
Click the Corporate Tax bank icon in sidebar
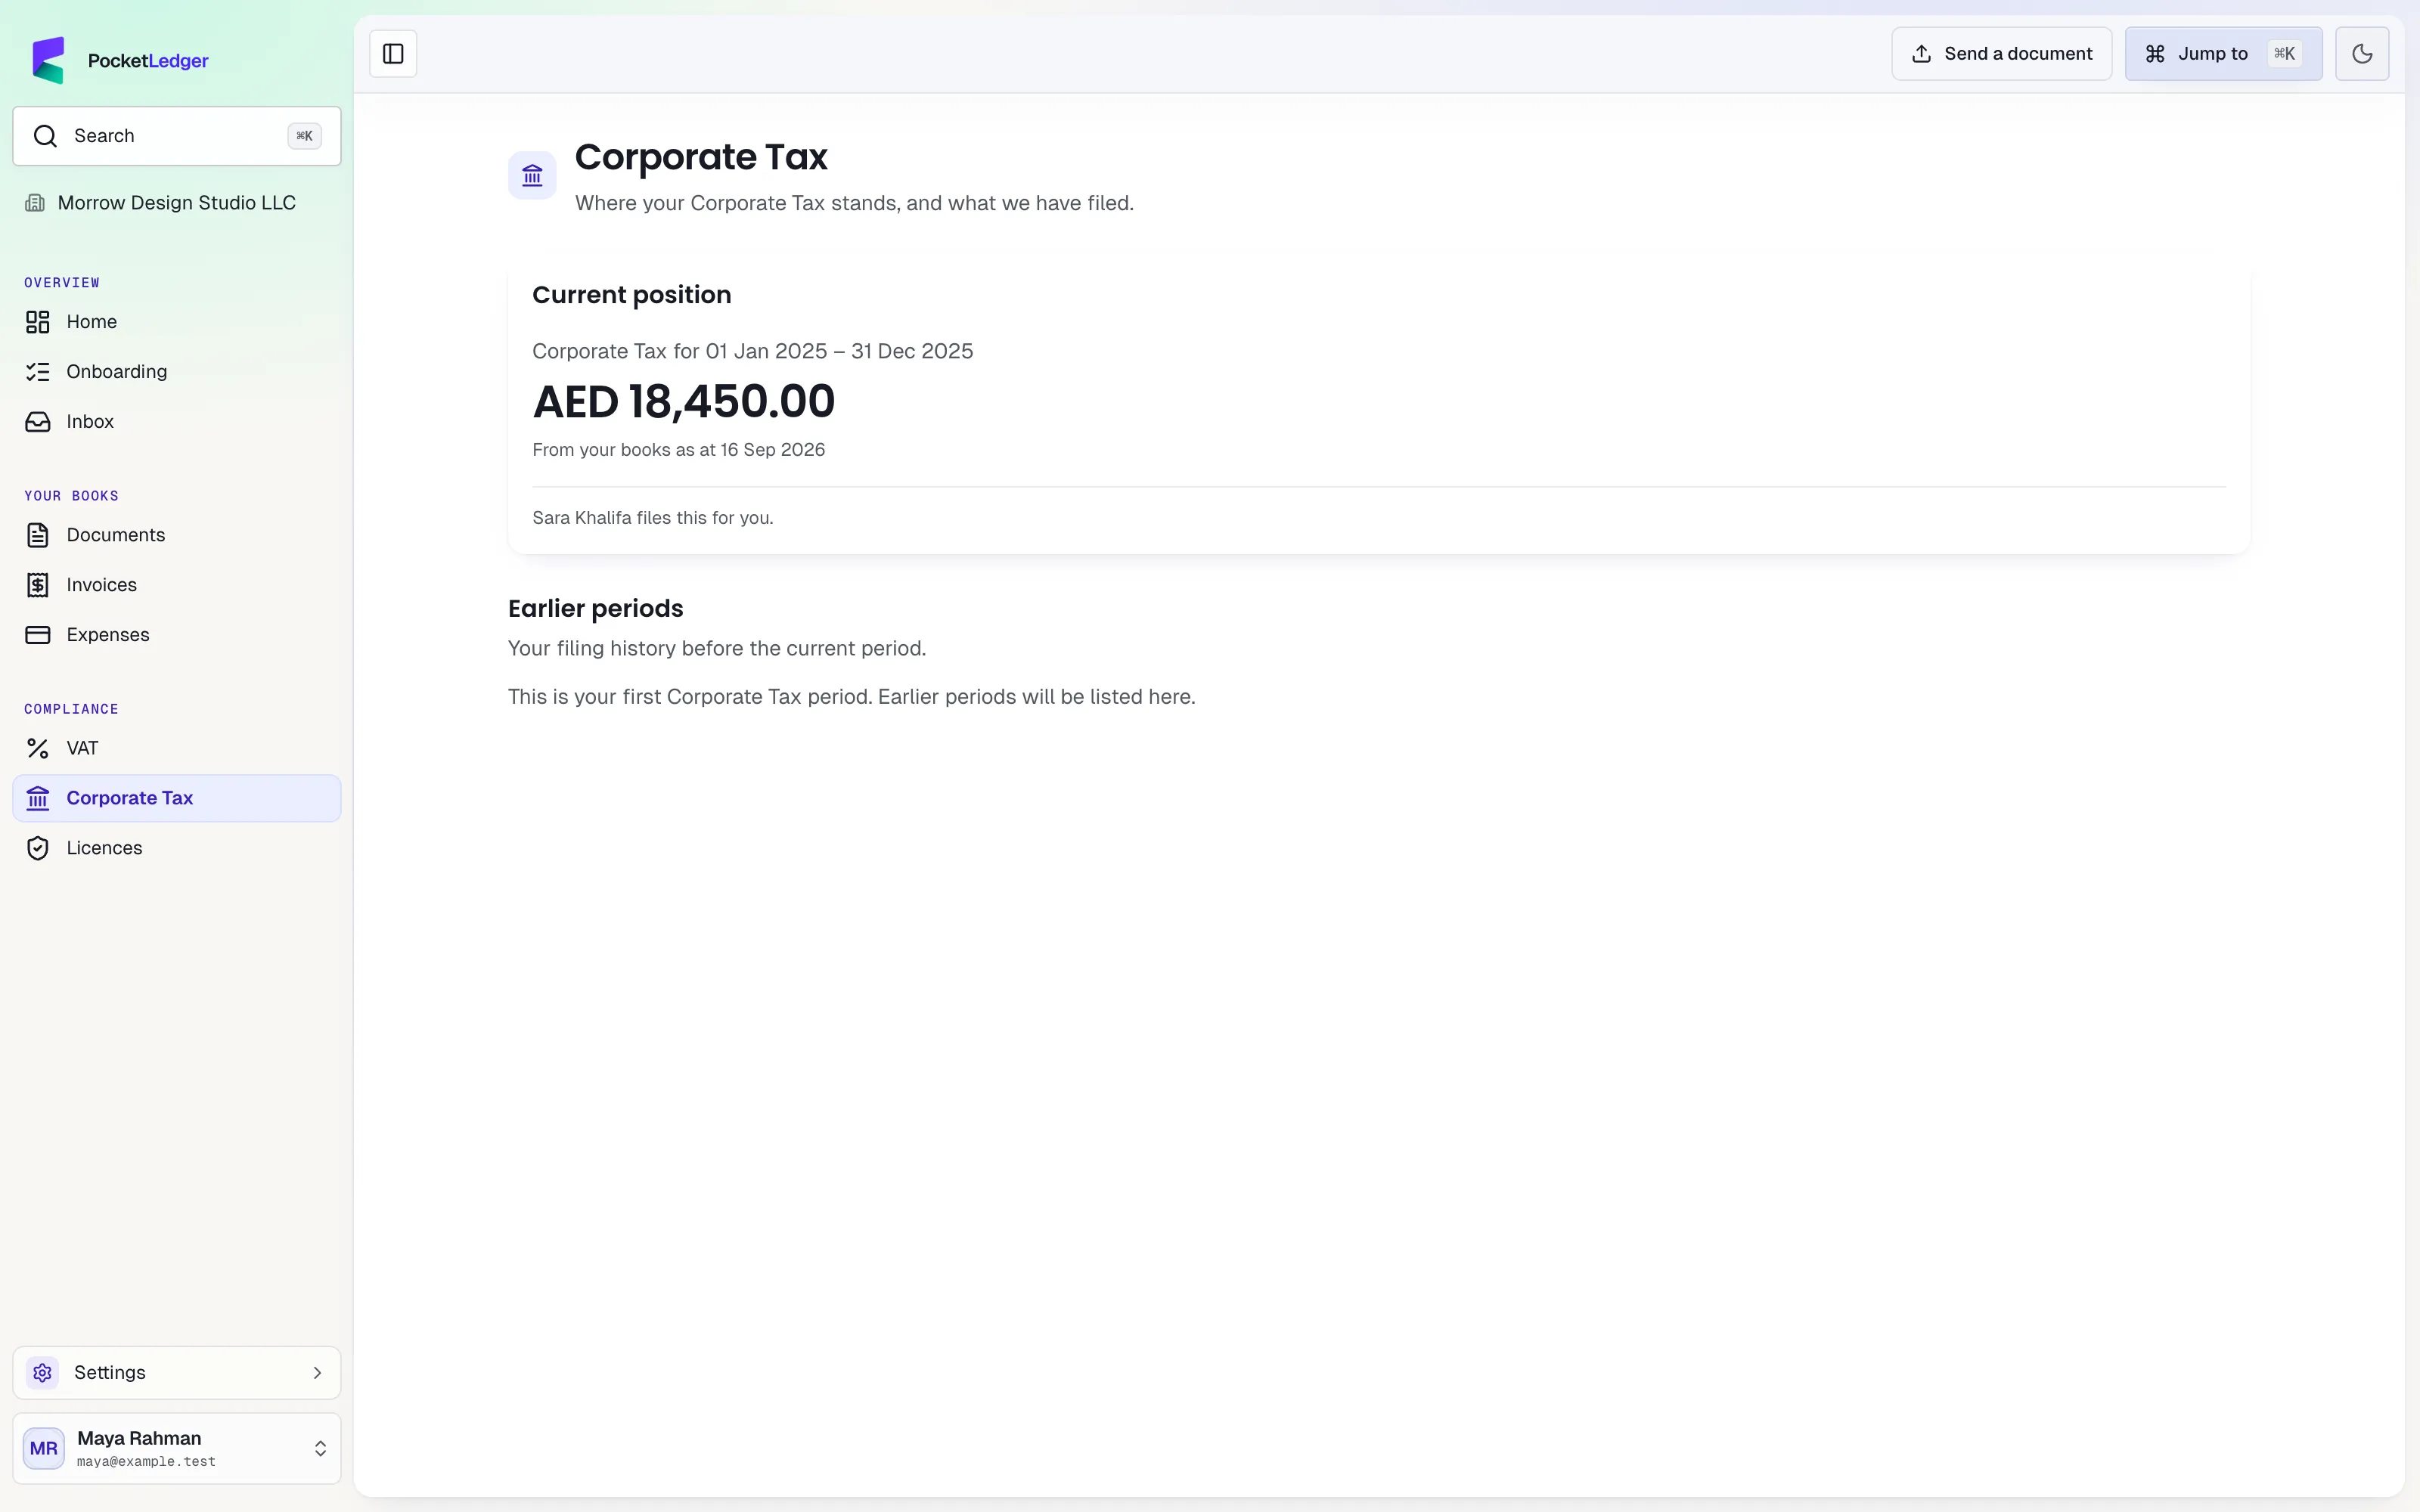click(x=38, y=798)
